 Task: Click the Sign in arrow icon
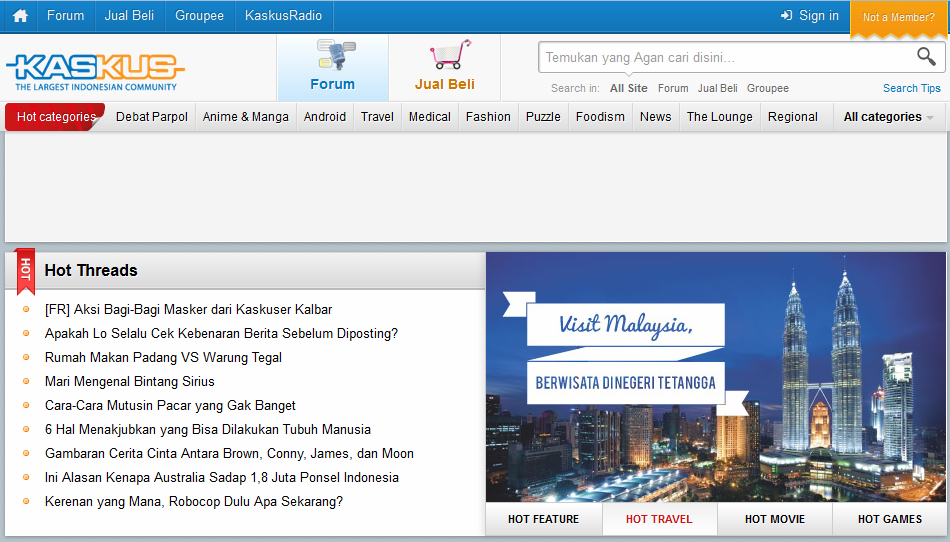coord(786,15)
